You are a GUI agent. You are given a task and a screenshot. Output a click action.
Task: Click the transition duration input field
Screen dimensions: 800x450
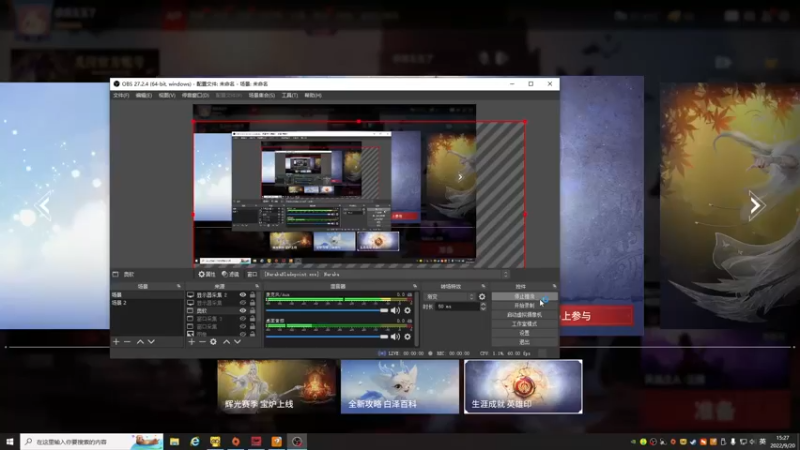point(457,307)
